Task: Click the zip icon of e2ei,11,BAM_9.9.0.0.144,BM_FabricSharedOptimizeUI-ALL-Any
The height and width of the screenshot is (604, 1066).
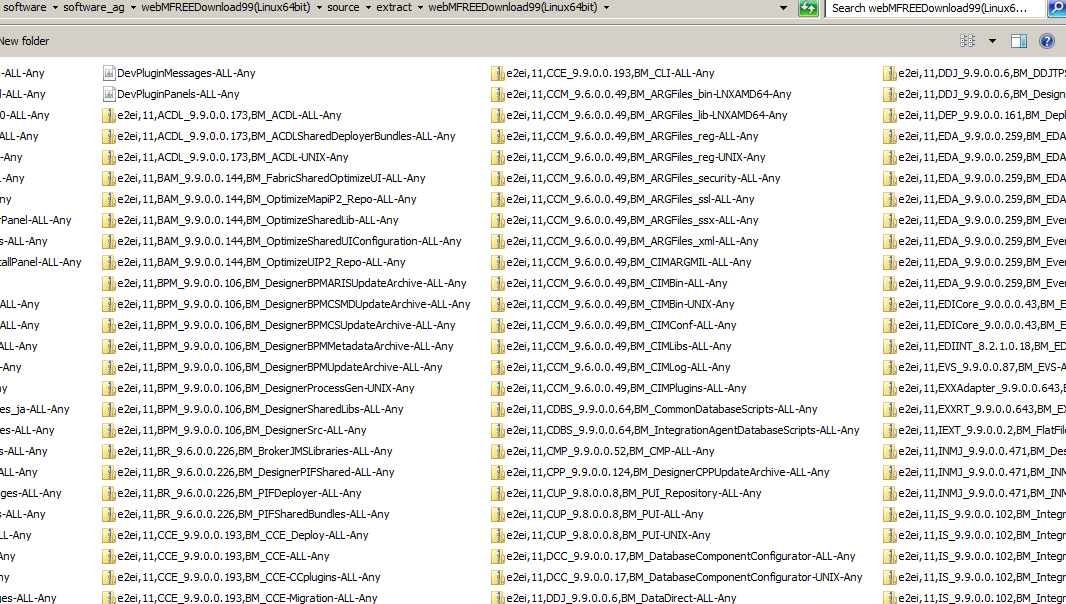Action: [x=108, y=178]
